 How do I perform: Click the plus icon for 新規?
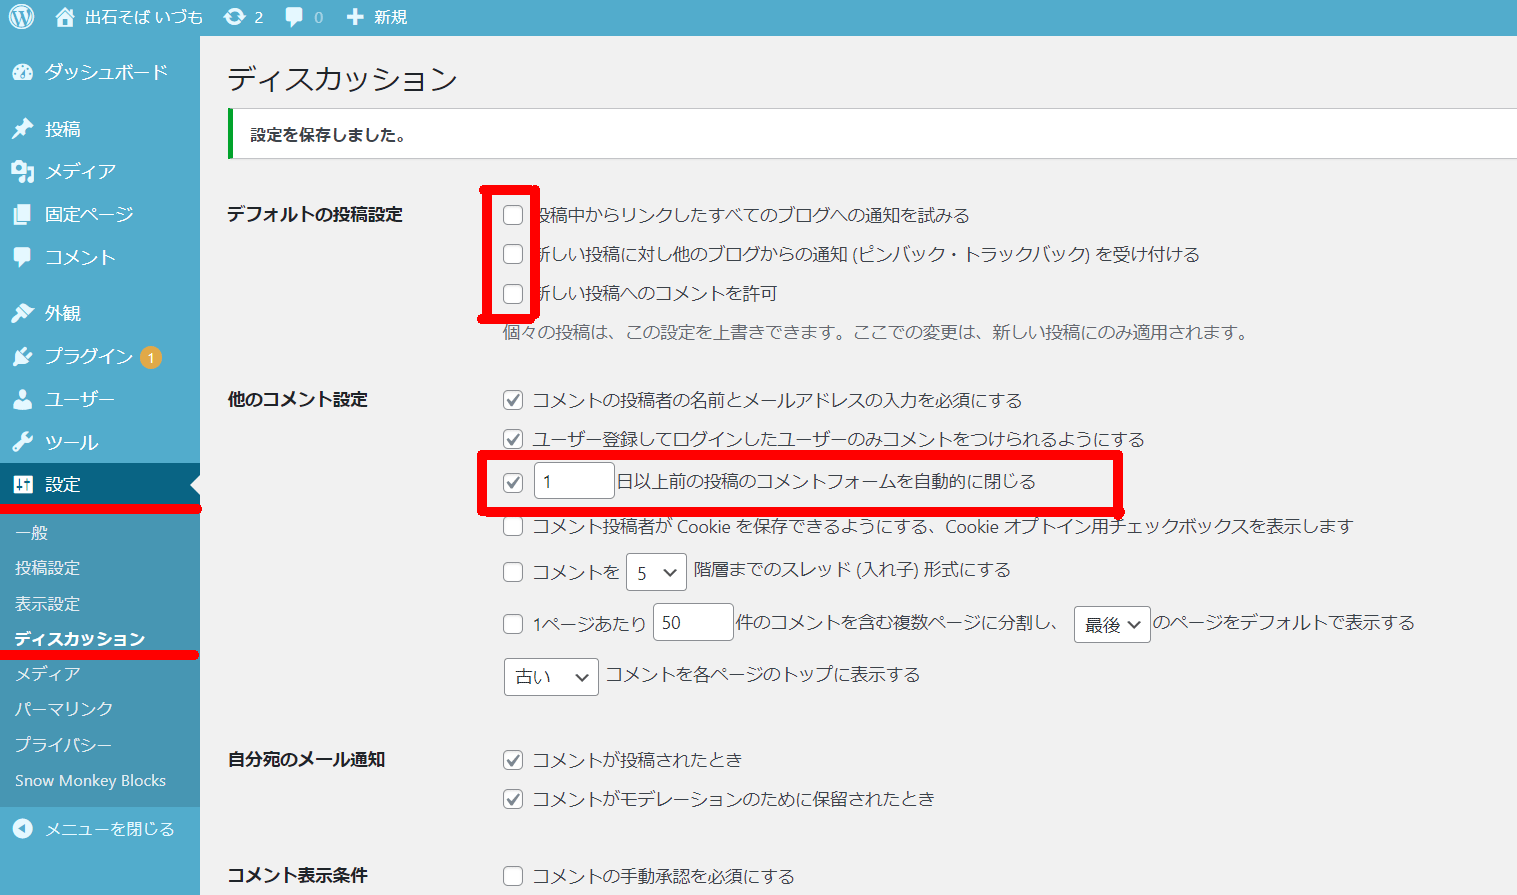[x=355, y=17]
